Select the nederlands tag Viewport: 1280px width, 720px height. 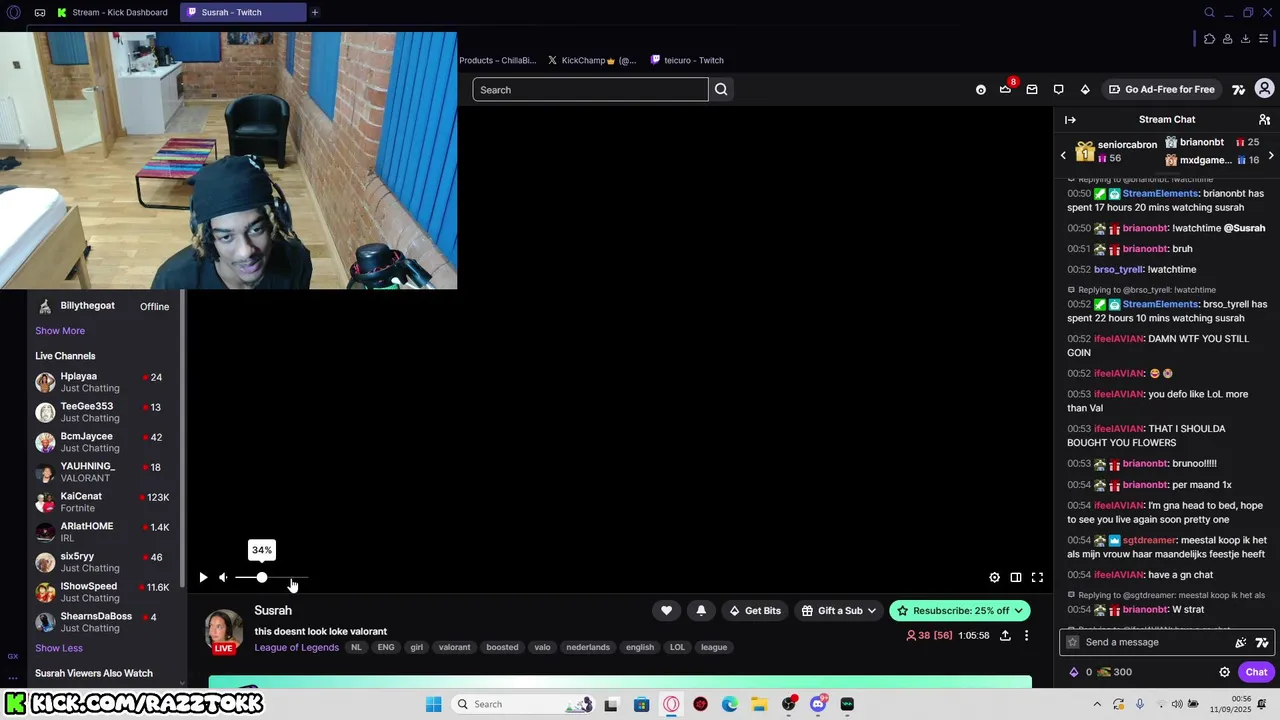(588, 647)
